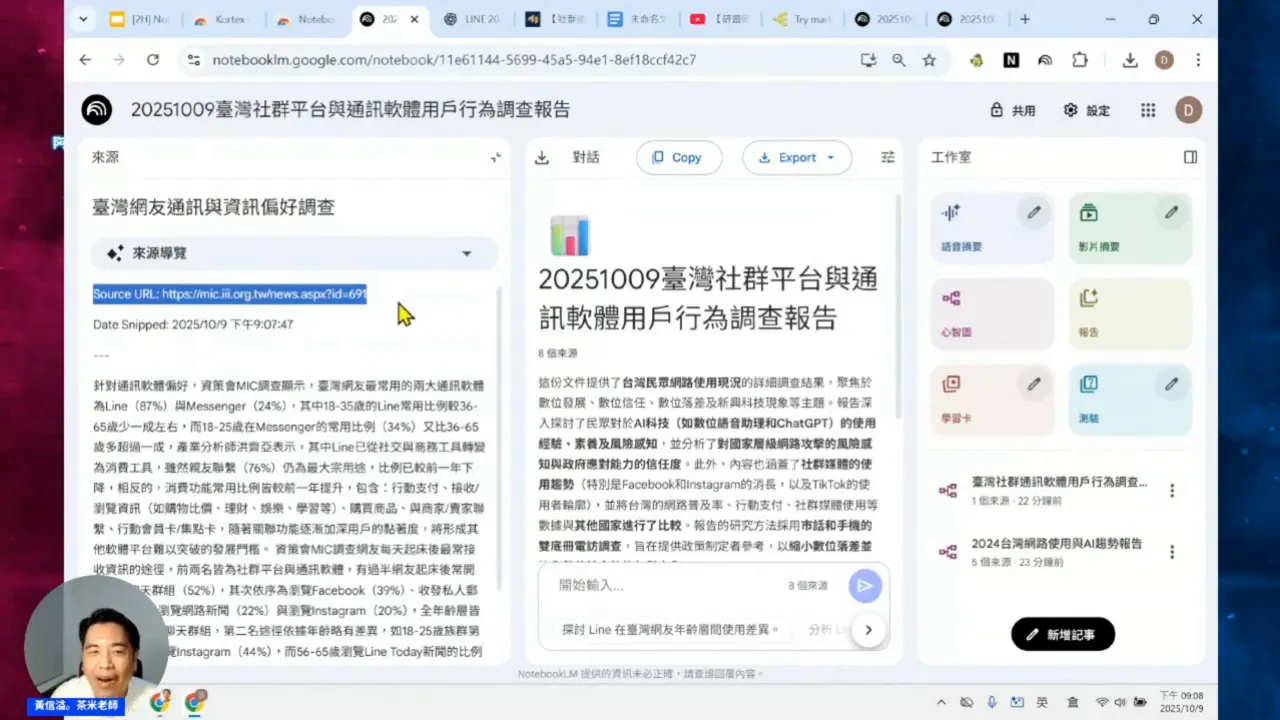Screen dimensions: 1280x720
Task: Click the notebook title 20251009臺灣社群平台
Action: point(351,110)
